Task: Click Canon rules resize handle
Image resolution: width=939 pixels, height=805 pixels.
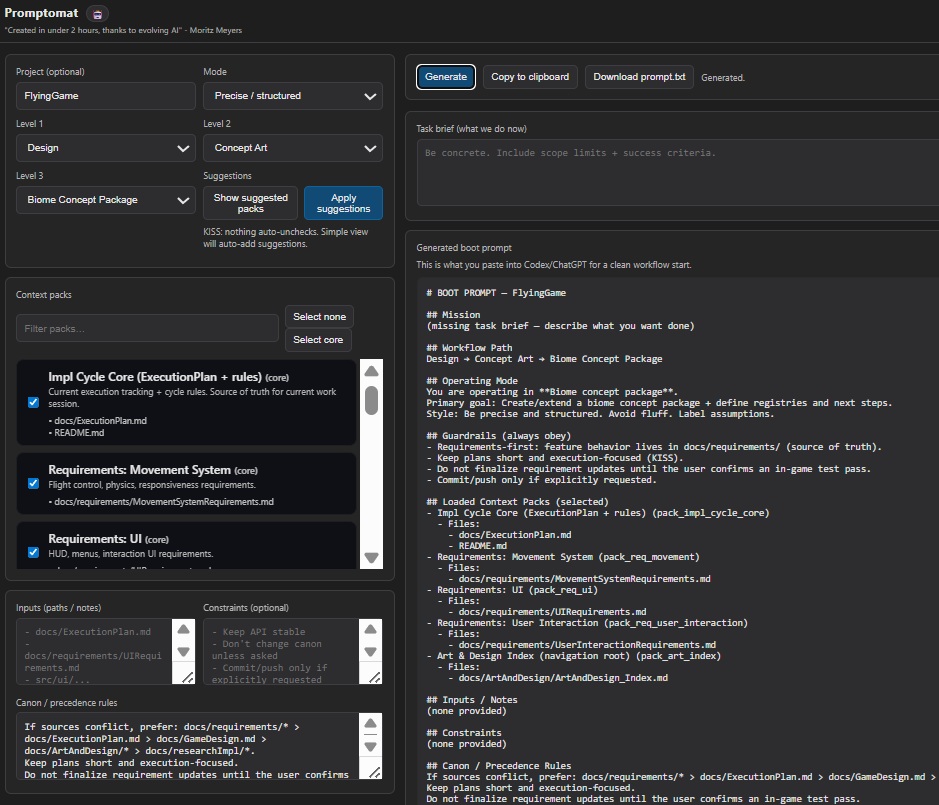Action: coord(375,772)
